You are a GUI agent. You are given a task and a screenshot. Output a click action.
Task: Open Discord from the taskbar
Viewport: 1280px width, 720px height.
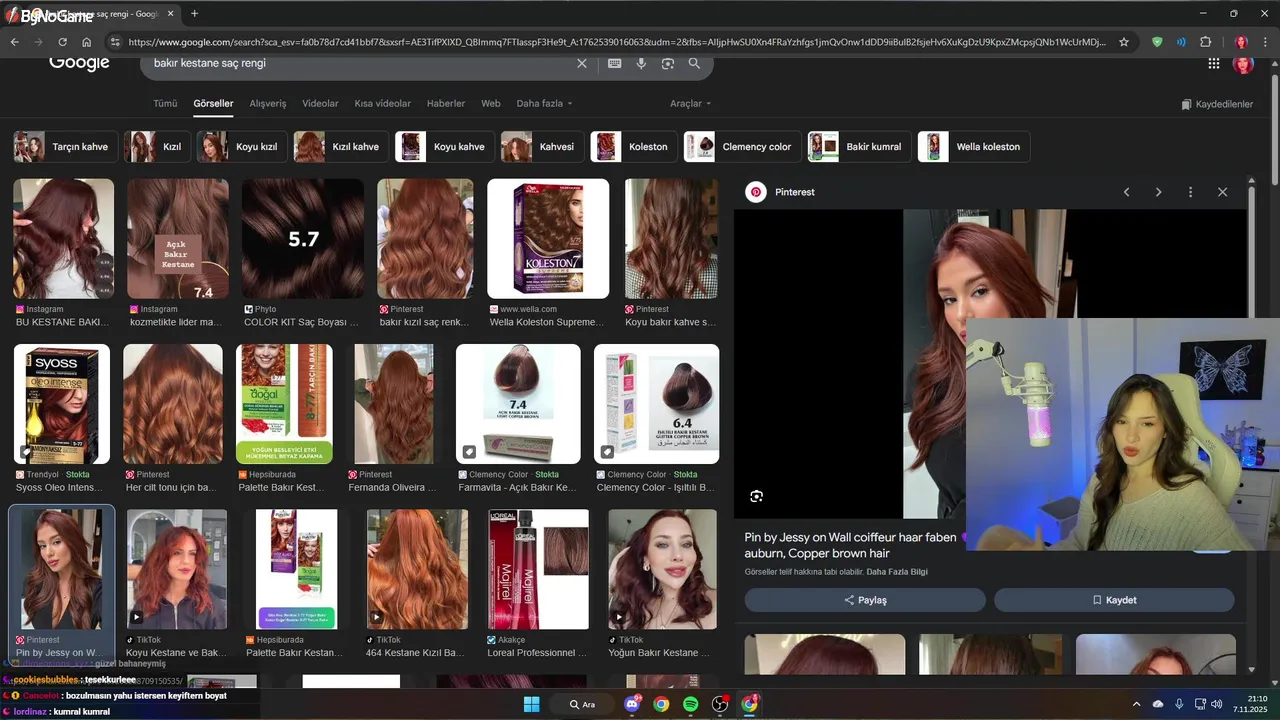(632, 704)
